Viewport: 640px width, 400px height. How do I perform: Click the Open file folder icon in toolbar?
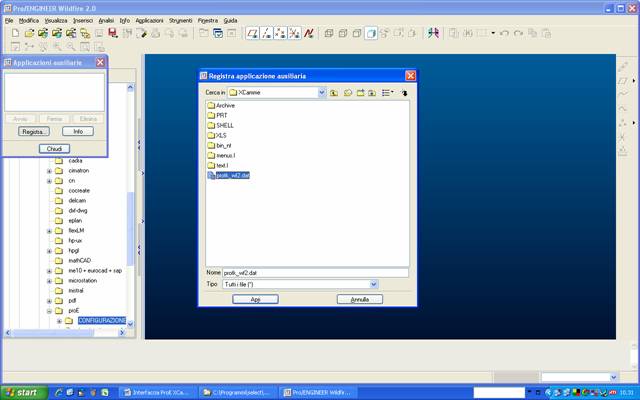point(29,33)
